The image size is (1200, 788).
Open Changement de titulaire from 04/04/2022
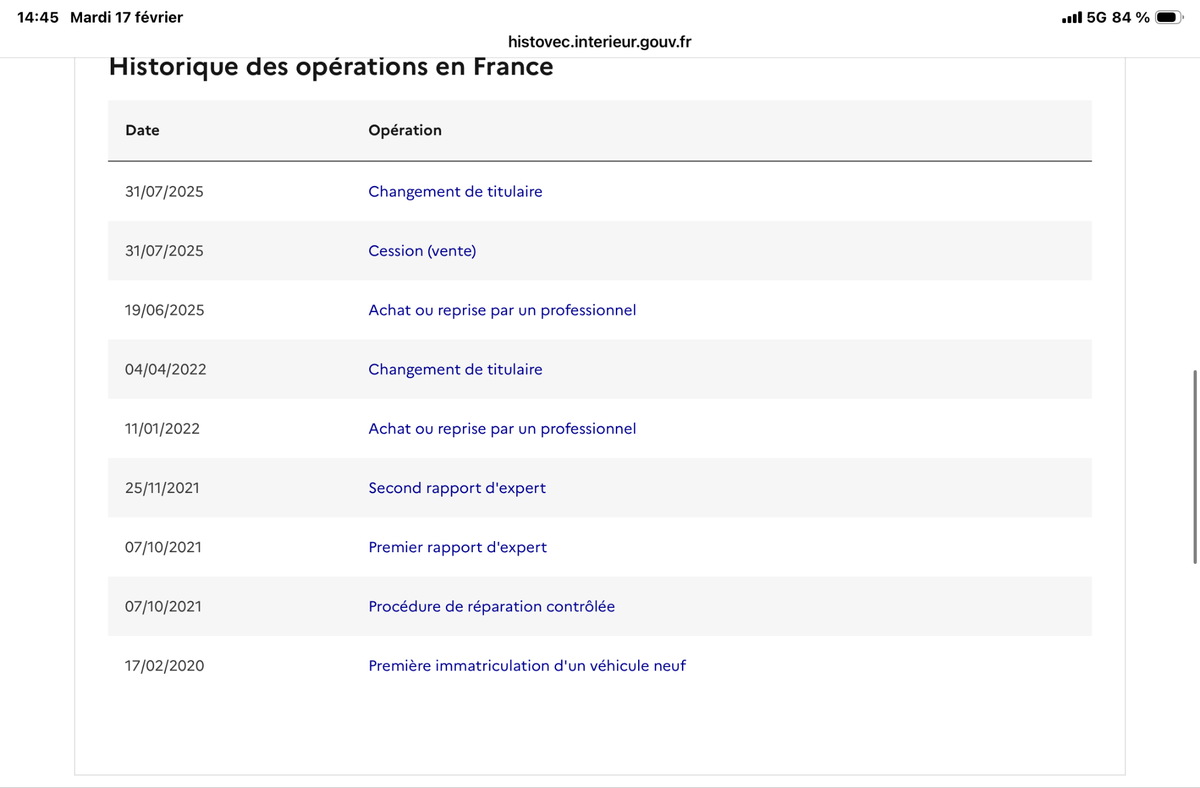pos(455,369)
